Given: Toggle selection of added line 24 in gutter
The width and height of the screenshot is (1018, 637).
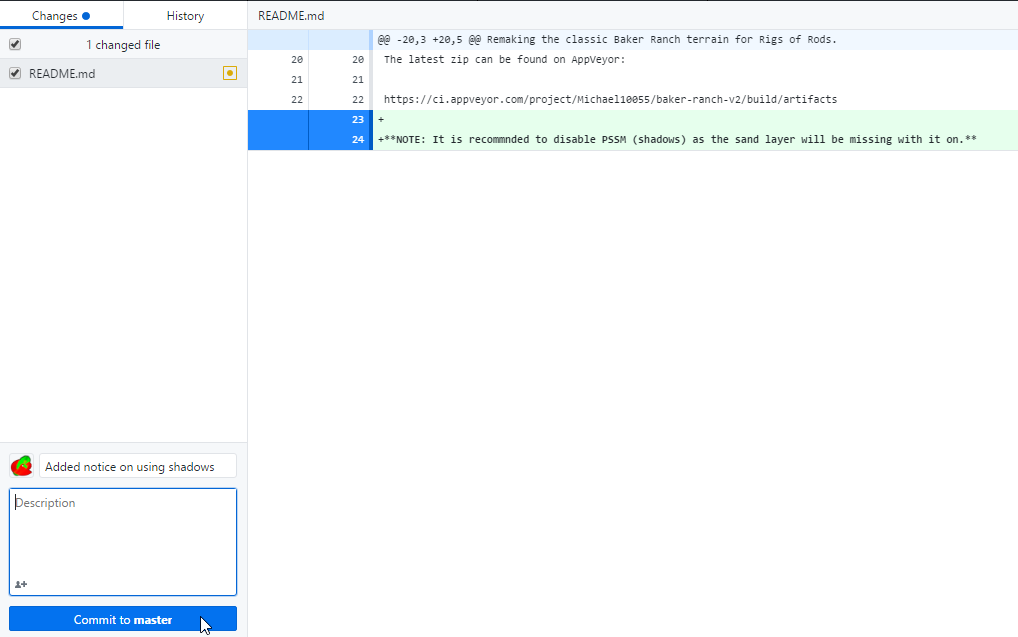Looking at the screenshot, I should (309, 140).
